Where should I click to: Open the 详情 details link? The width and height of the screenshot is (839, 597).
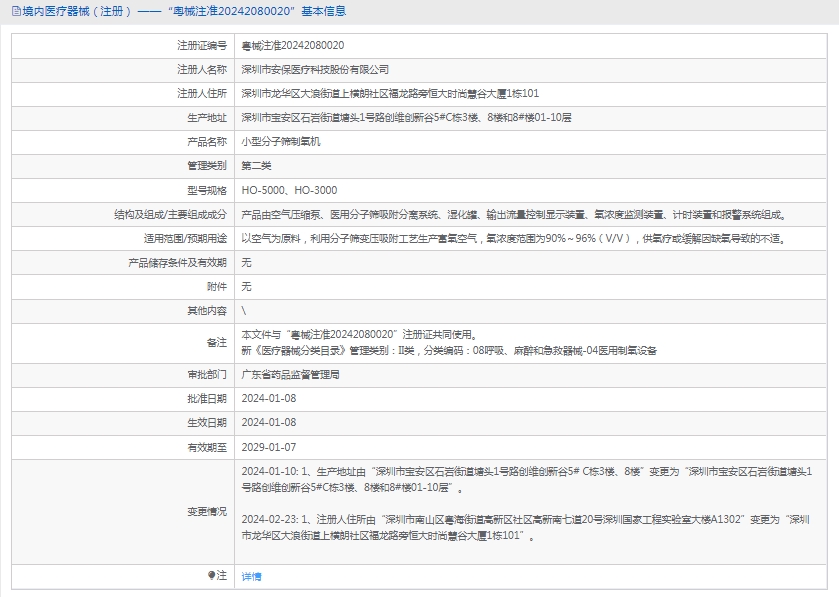coord(251,576)
